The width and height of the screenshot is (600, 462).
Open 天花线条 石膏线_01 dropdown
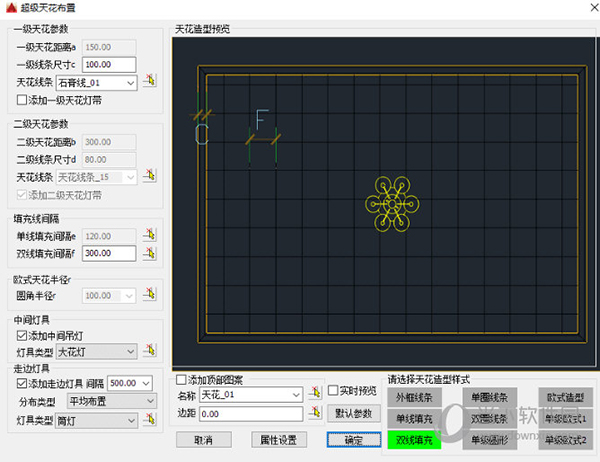131,82
